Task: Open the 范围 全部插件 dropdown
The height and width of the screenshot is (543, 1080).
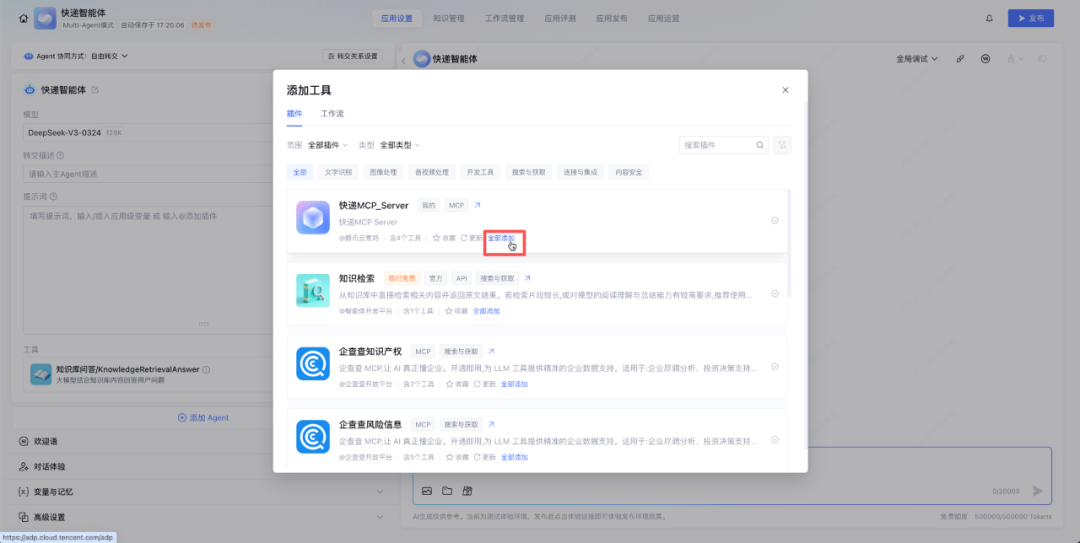Action: pos(327,145)
